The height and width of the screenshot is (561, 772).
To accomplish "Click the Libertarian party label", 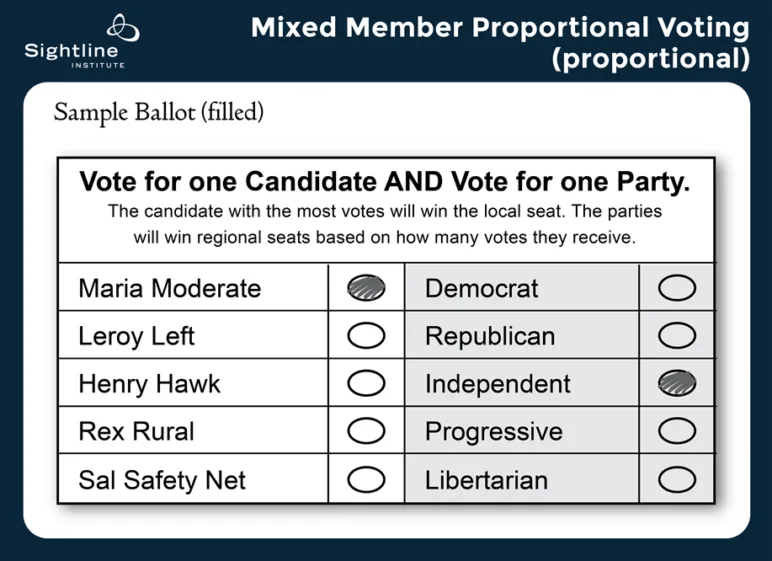I will (486, 481).
